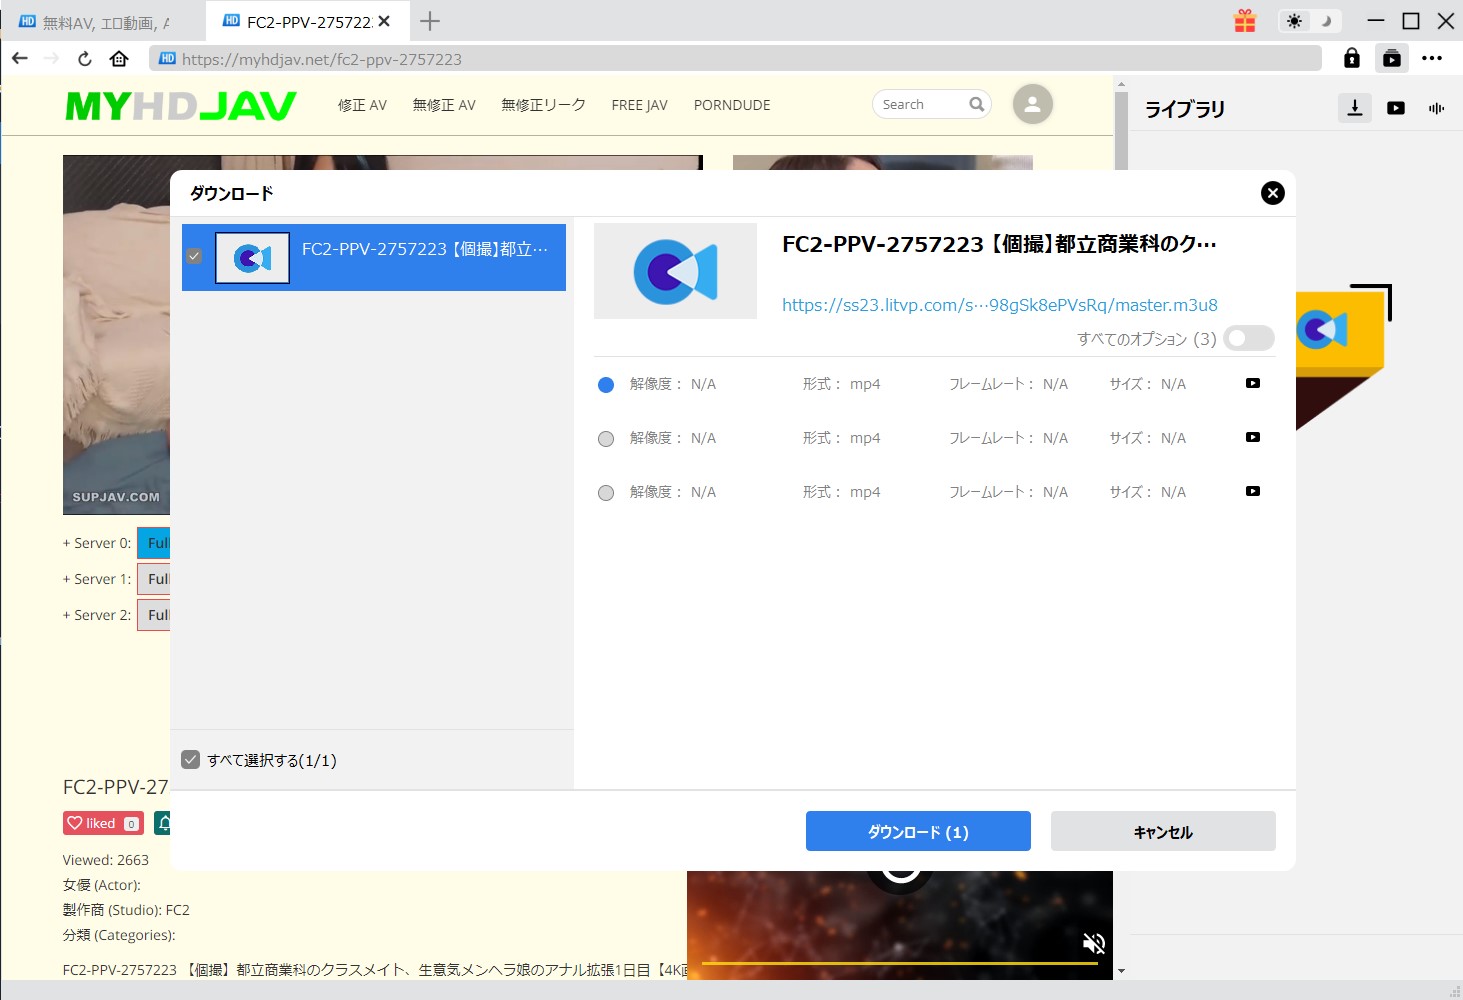Click the video thumbnail in dialog details
Viewport: 1463px width, 1000px height.
click(675, 271)
